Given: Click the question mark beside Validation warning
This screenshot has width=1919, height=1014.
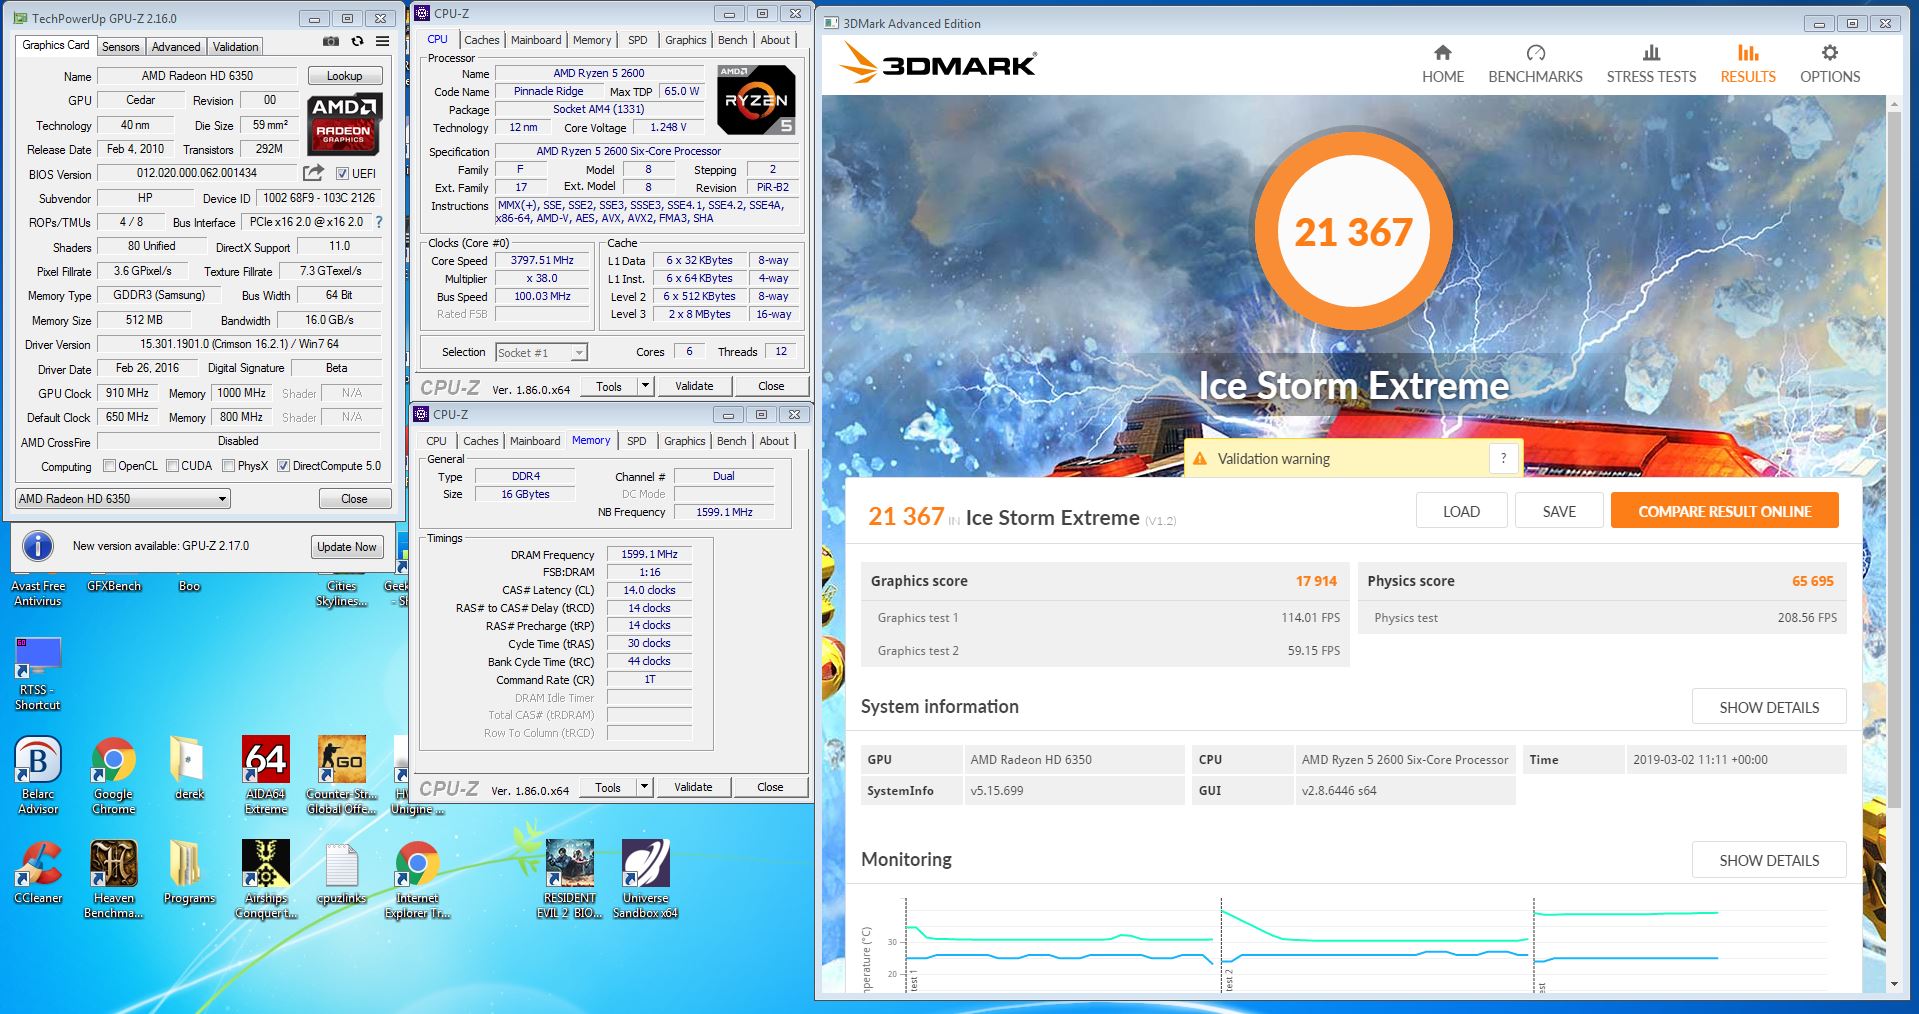Looking at the screenshot, I should click(x=1502, y=458).
